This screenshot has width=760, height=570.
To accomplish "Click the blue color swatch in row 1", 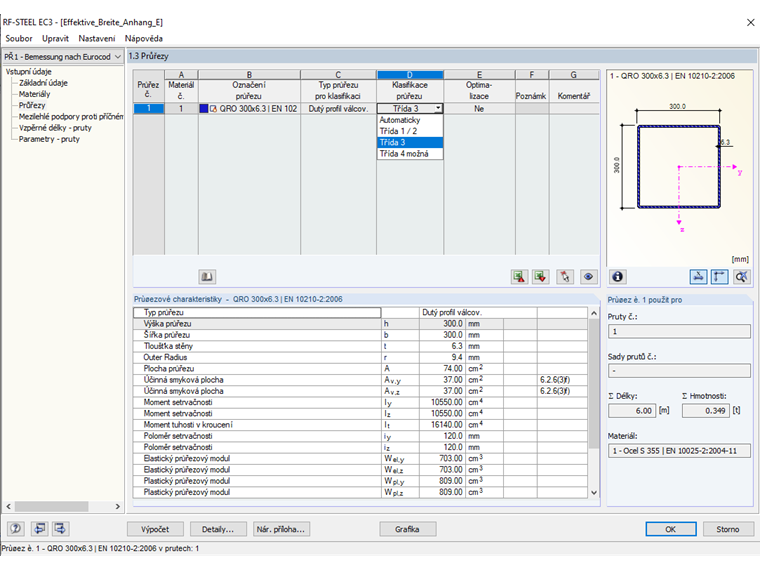I will [204, 109].
